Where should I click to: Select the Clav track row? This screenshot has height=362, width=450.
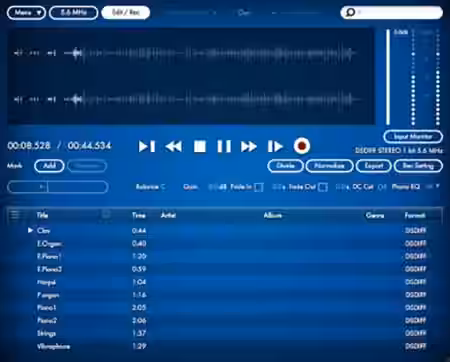pyautogui.click(x=225, y=230)
